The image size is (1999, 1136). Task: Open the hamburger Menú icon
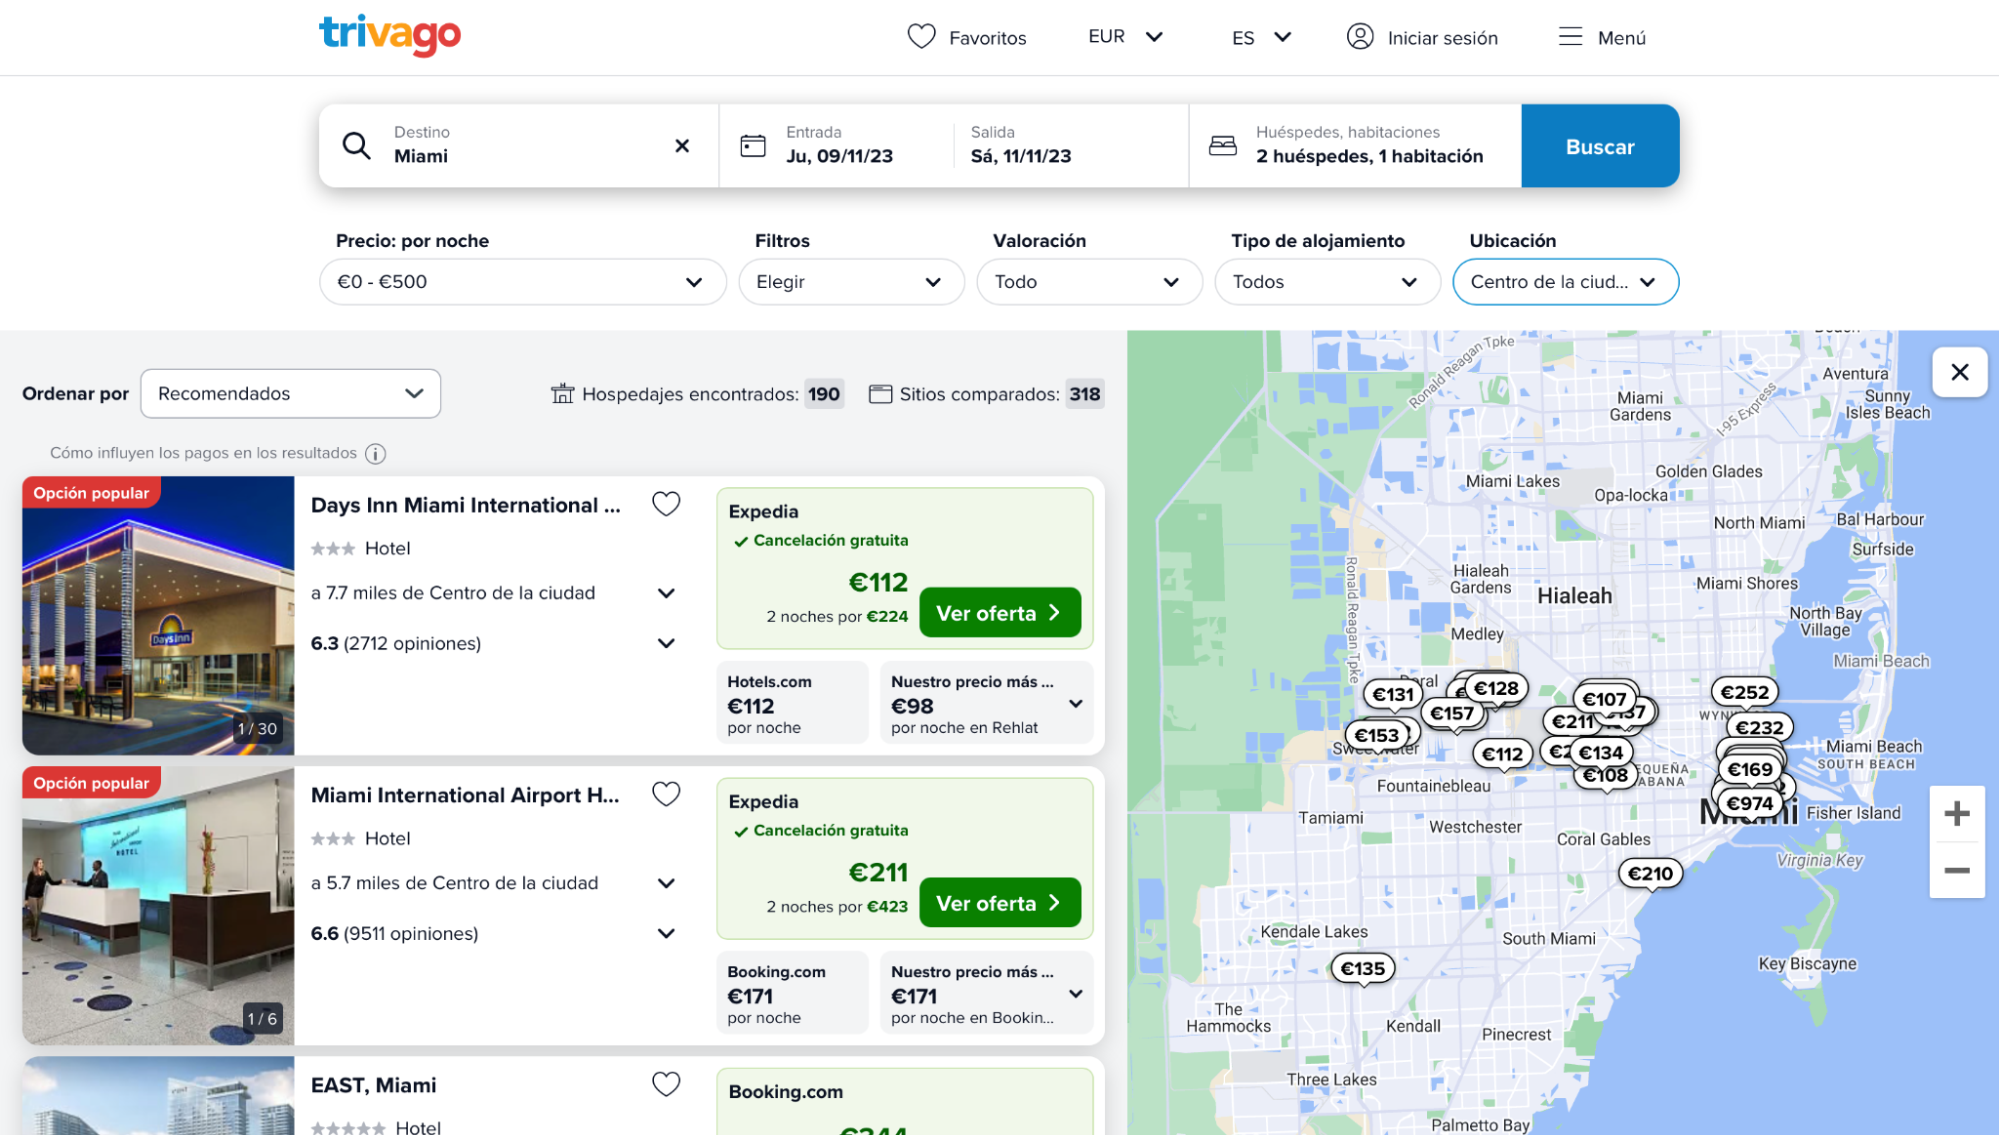click(x=1571, y=37)
